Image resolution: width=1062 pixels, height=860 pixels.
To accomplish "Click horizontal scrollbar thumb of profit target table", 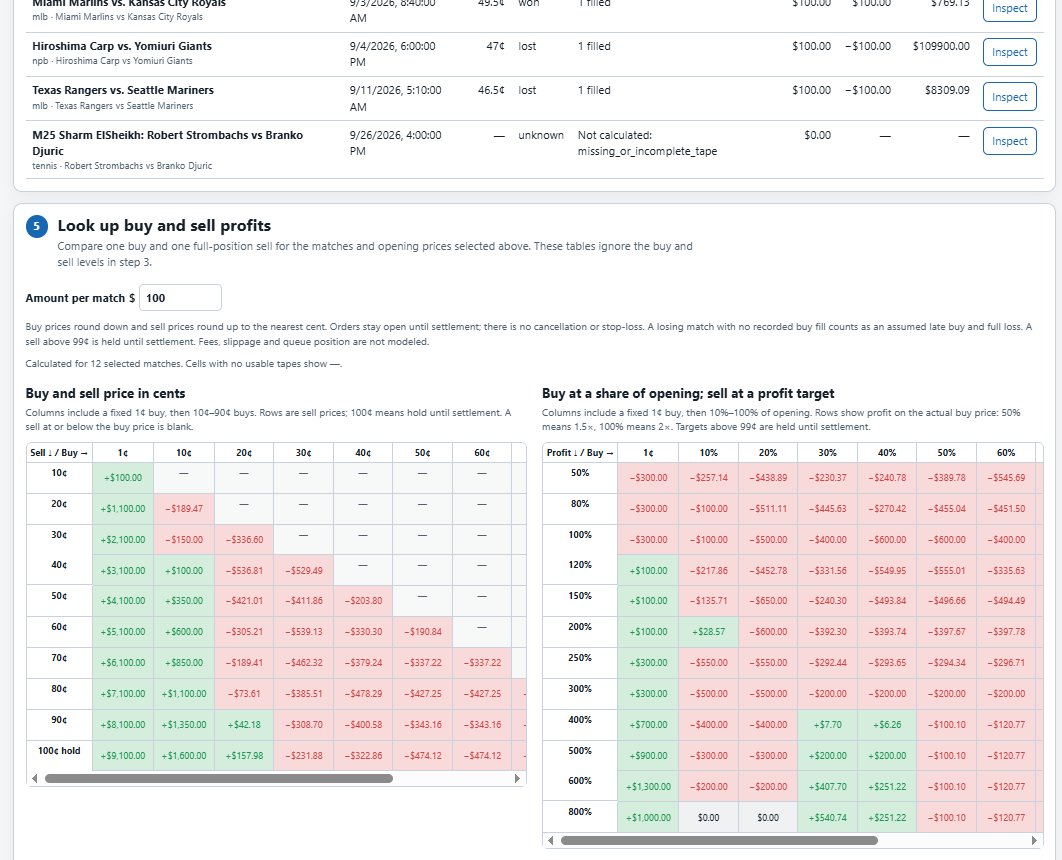I will (719, 840).
